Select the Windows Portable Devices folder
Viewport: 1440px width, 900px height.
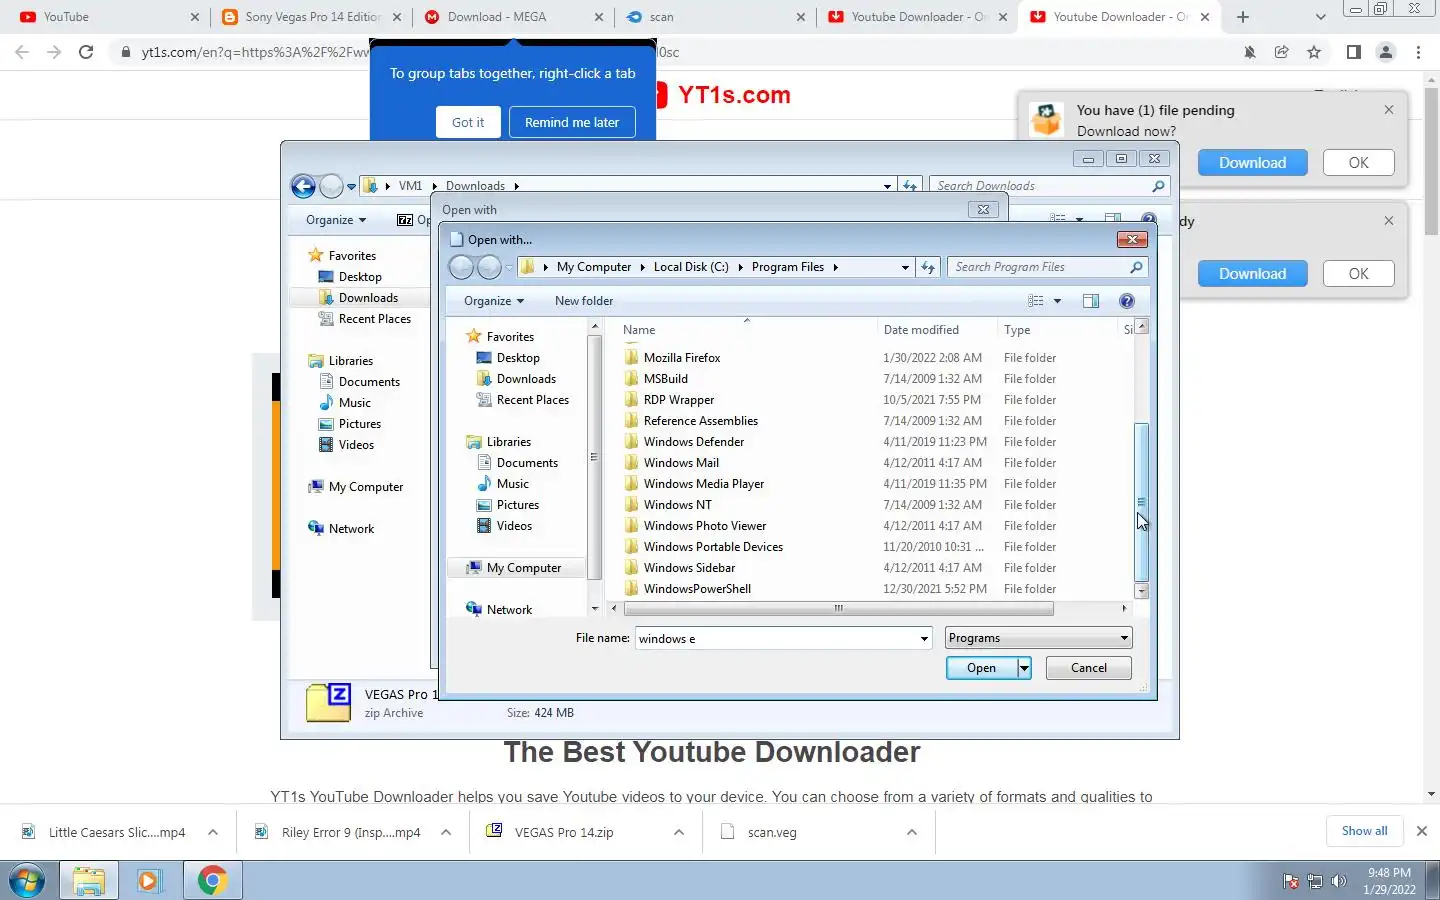[x=713, y=547]
